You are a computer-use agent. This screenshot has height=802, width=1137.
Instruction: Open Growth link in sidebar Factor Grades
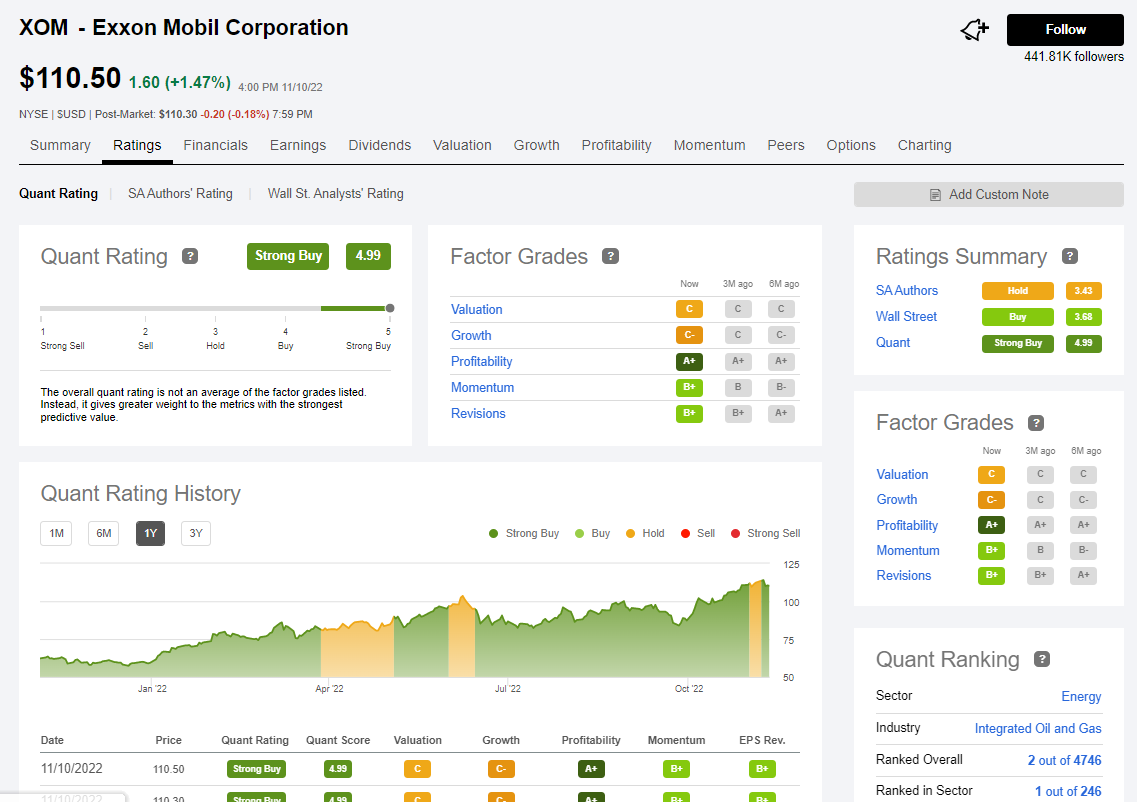[897, 500]
